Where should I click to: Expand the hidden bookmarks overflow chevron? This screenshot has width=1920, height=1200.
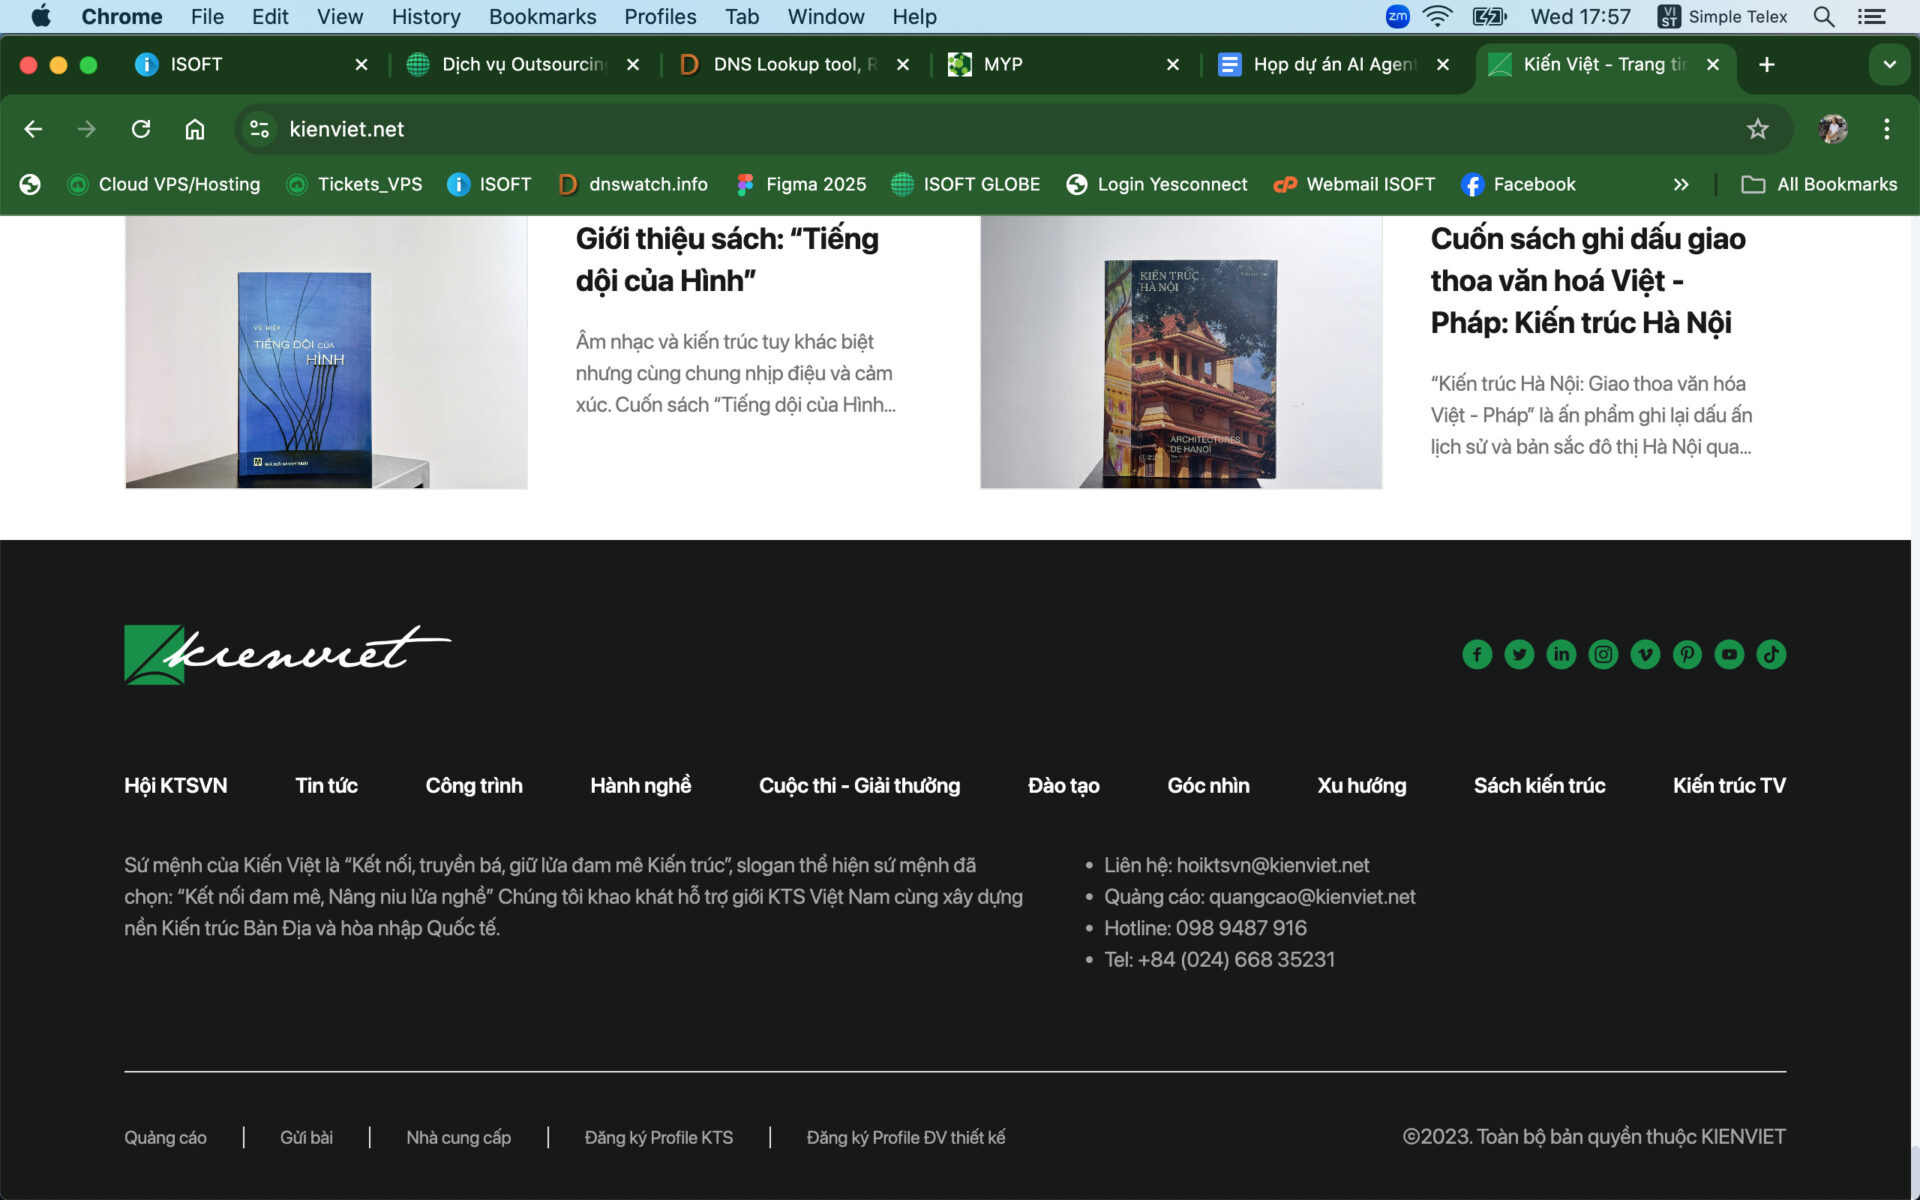pyautogui.click(x=1681, y=184)
